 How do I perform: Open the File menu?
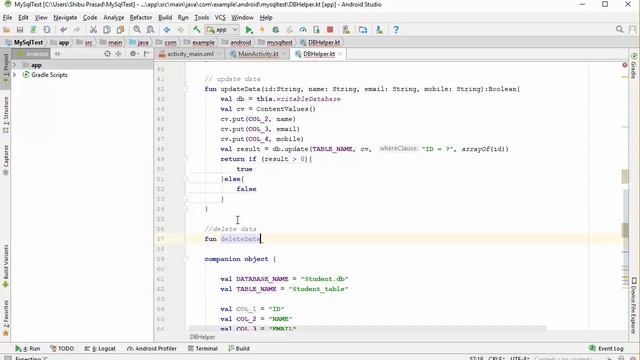[x=7, y=18]
